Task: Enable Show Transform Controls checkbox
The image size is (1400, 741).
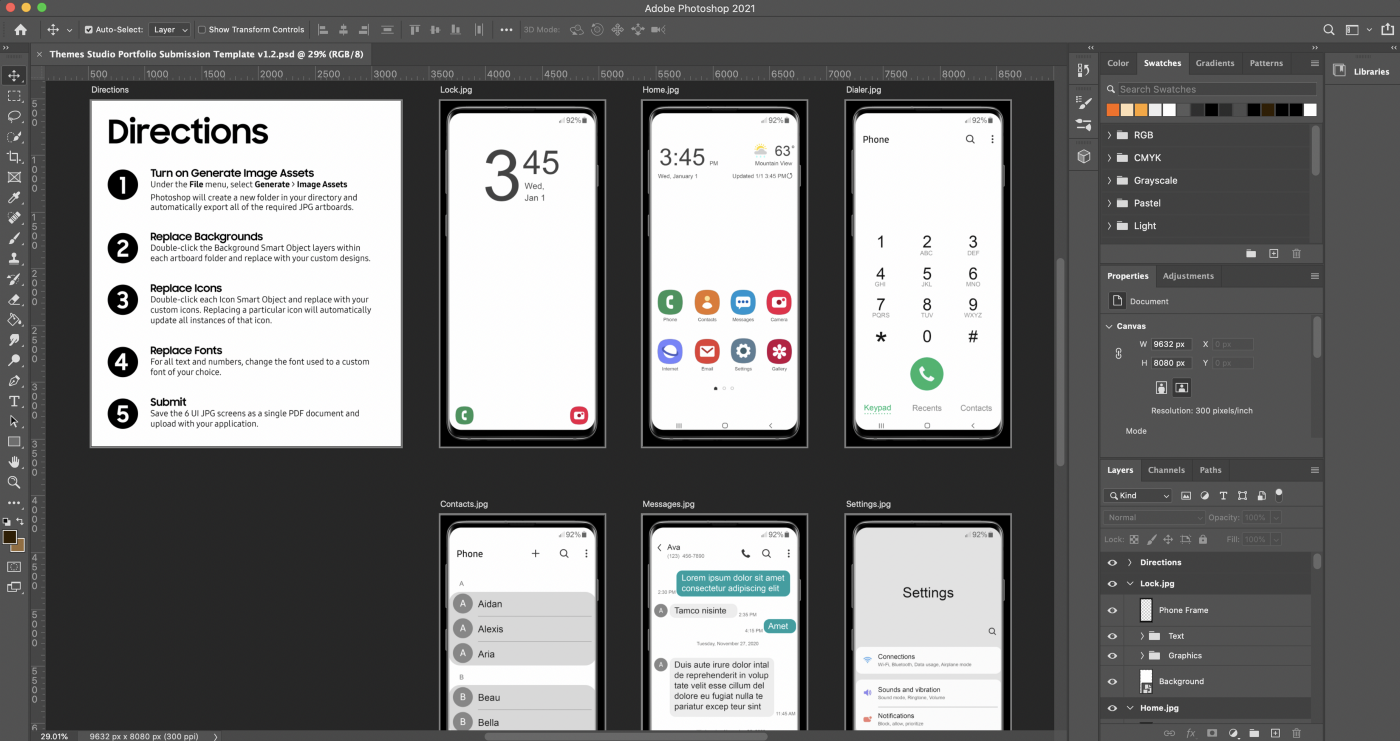Action: point(201,30)
